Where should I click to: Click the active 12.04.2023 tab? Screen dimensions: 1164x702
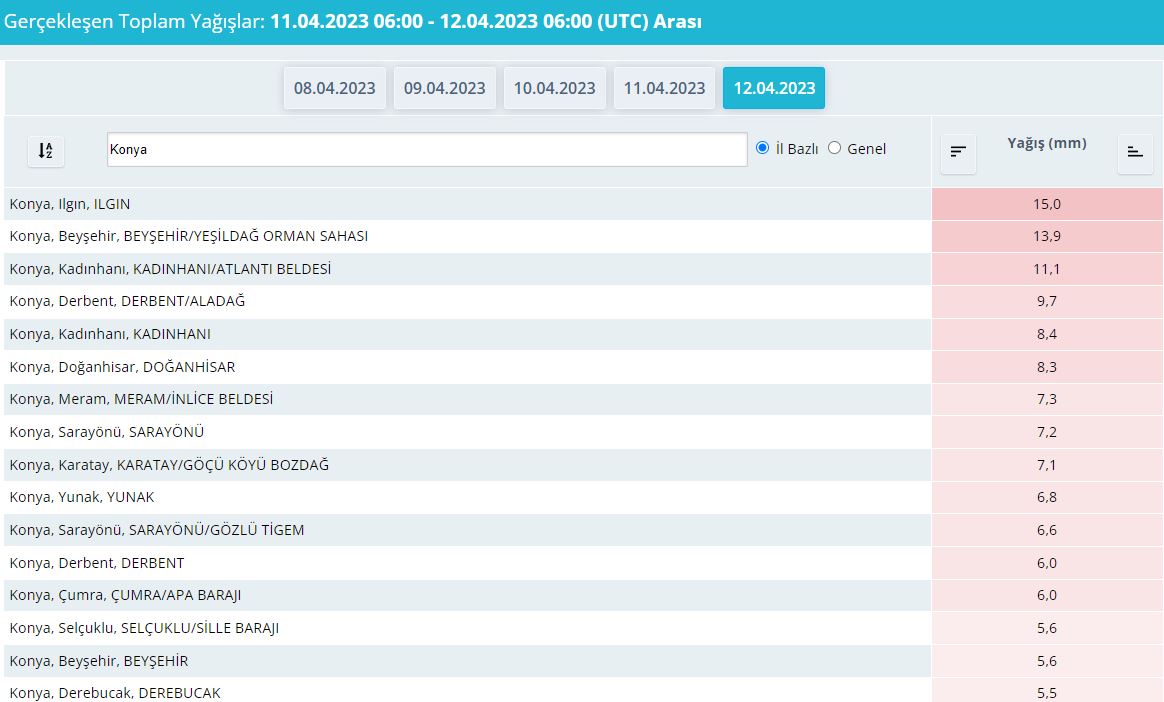coord(774,88)
